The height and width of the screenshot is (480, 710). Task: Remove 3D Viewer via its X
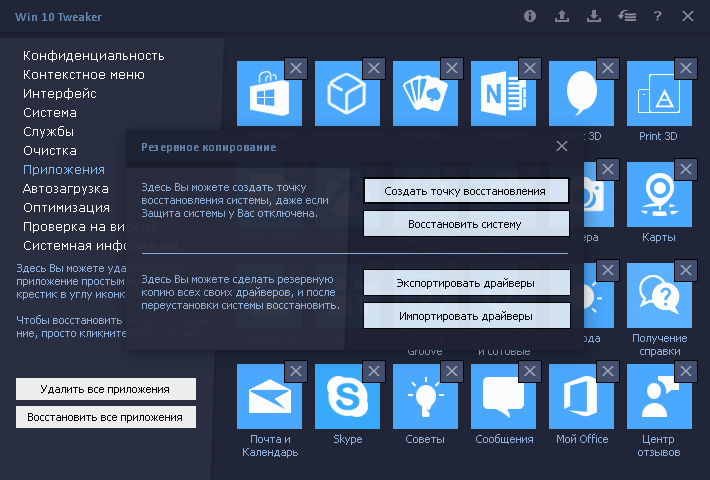pos(374,68)
